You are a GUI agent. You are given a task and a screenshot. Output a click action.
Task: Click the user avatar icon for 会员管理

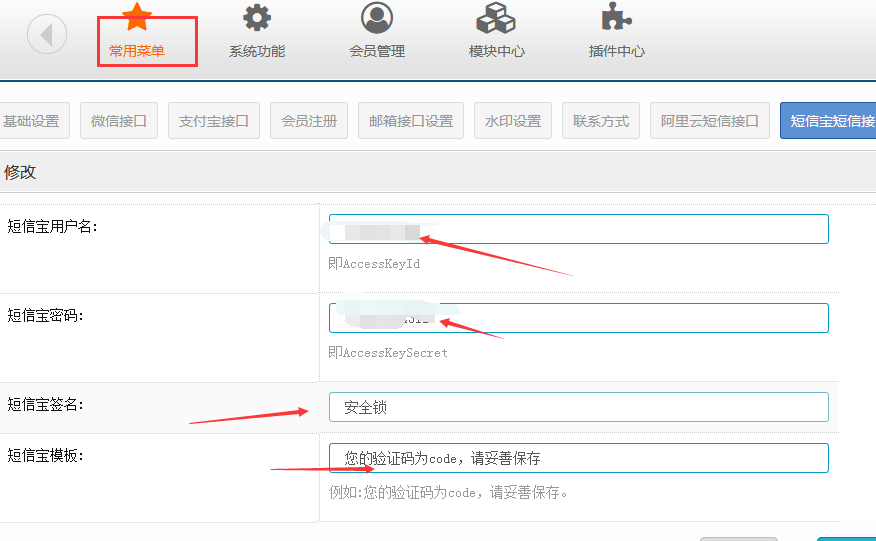[x=377, y=17]
